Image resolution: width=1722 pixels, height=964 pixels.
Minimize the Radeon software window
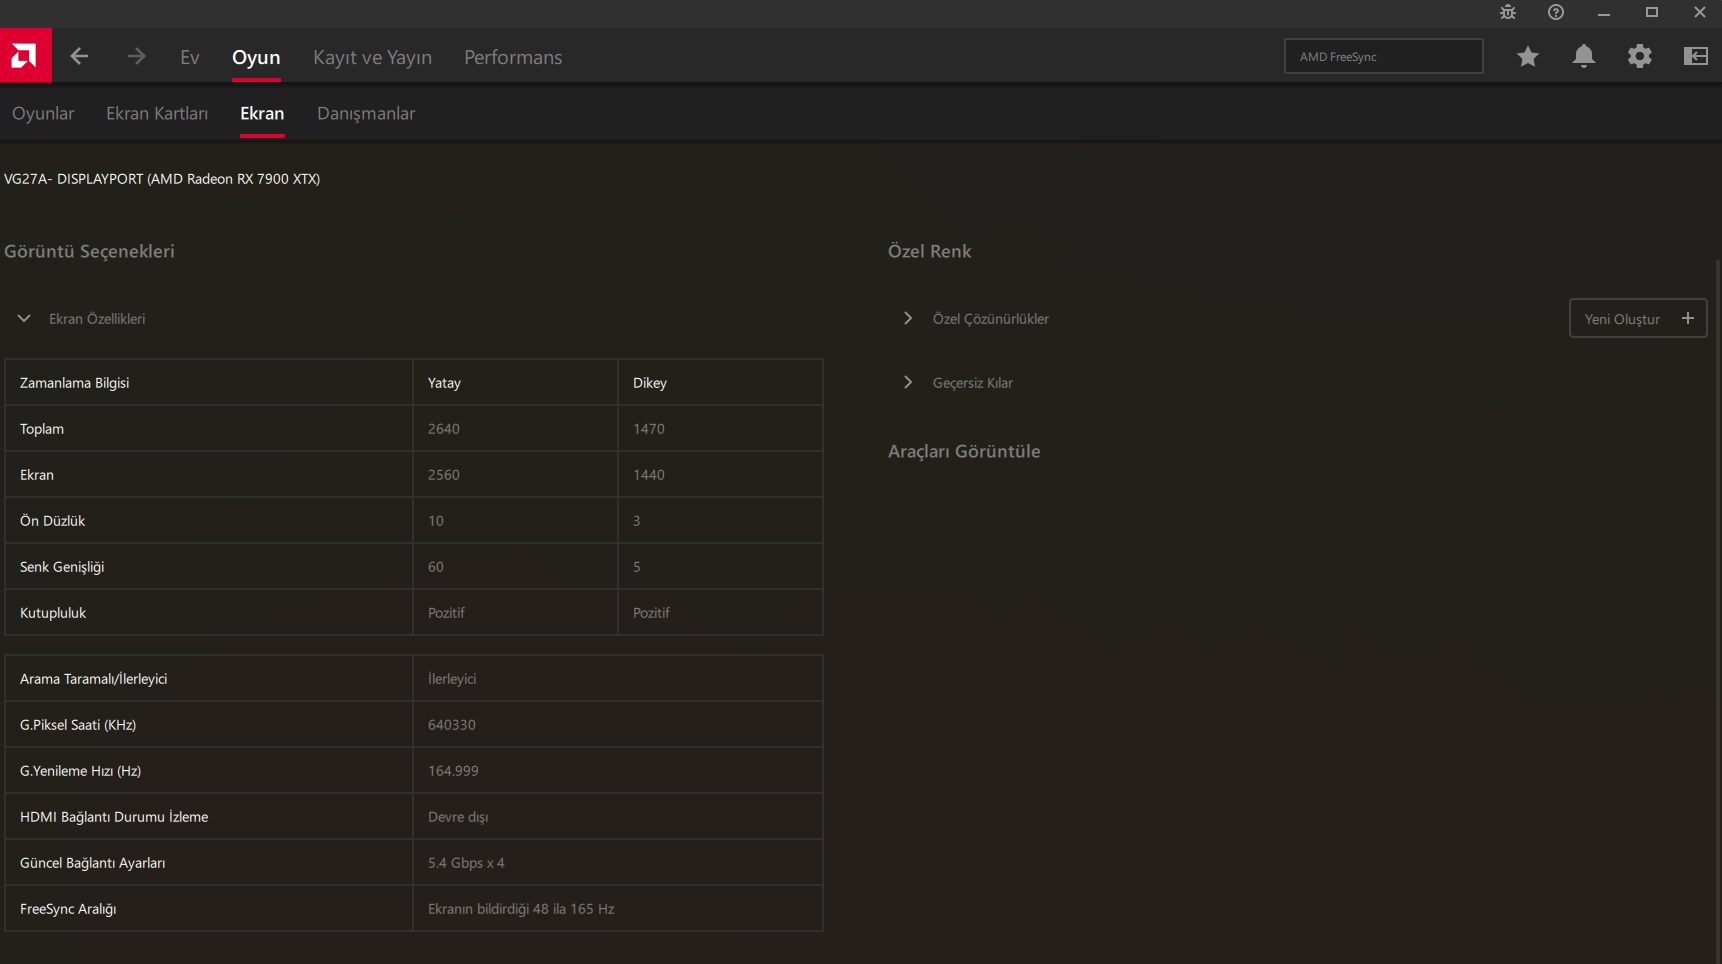tap(1604, 12)
